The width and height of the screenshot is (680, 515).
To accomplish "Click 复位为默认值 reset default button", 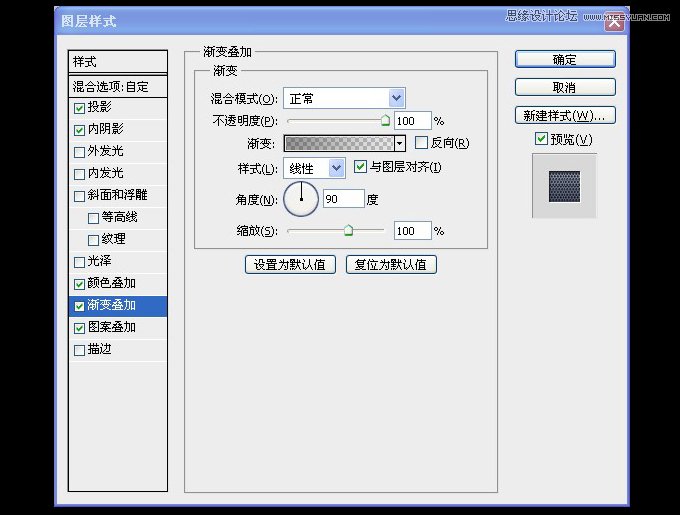I will click(391, 264).
